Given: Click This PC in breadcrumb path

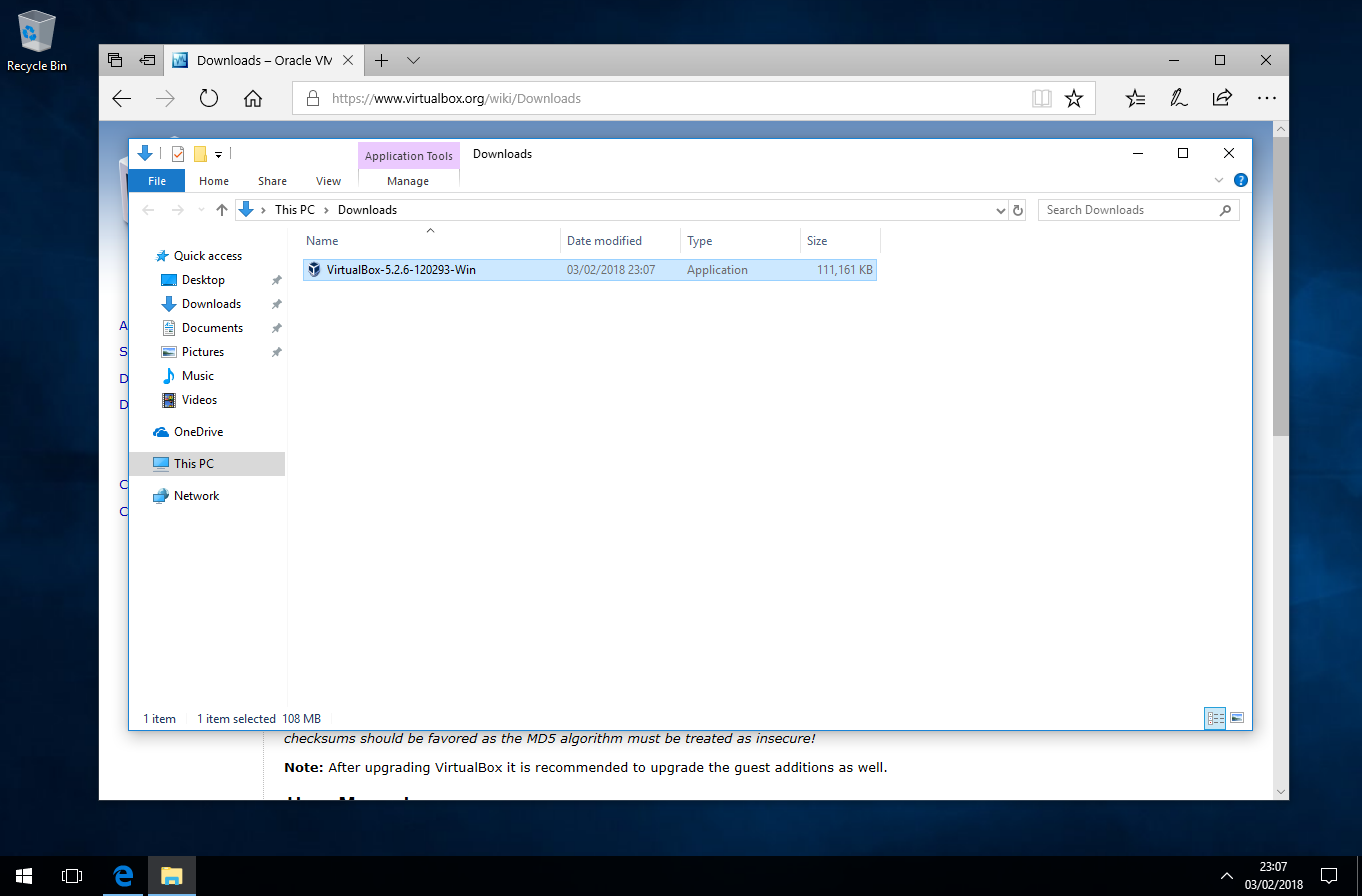Looking at the screenshot, I should coord(294,210).
